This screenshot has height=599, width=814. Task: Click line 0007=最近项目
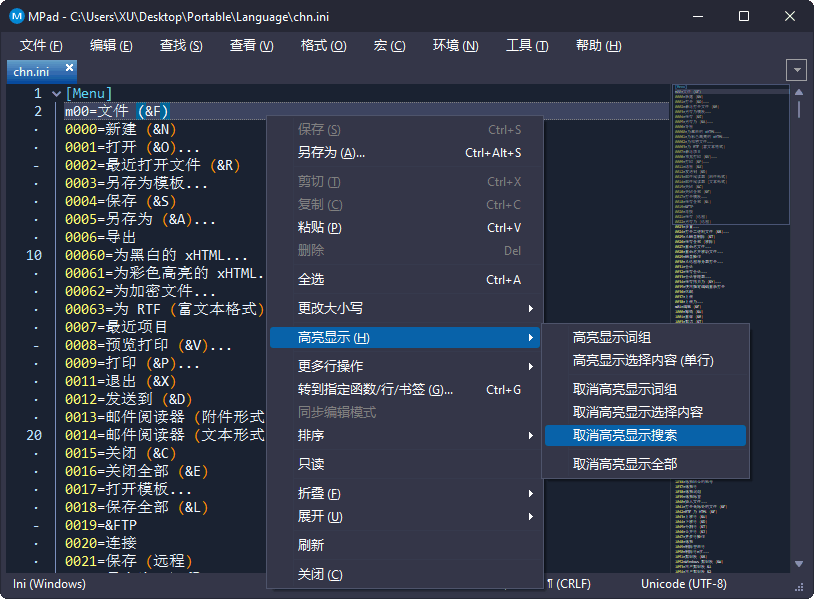tap(116, 327)
